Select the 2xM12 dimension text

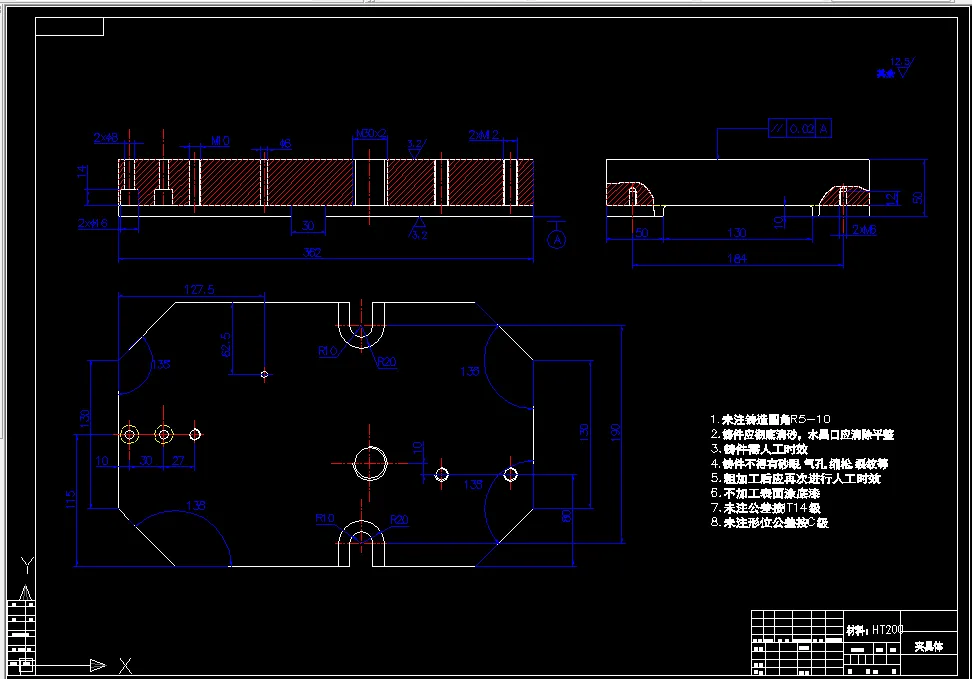coord(484,135)
